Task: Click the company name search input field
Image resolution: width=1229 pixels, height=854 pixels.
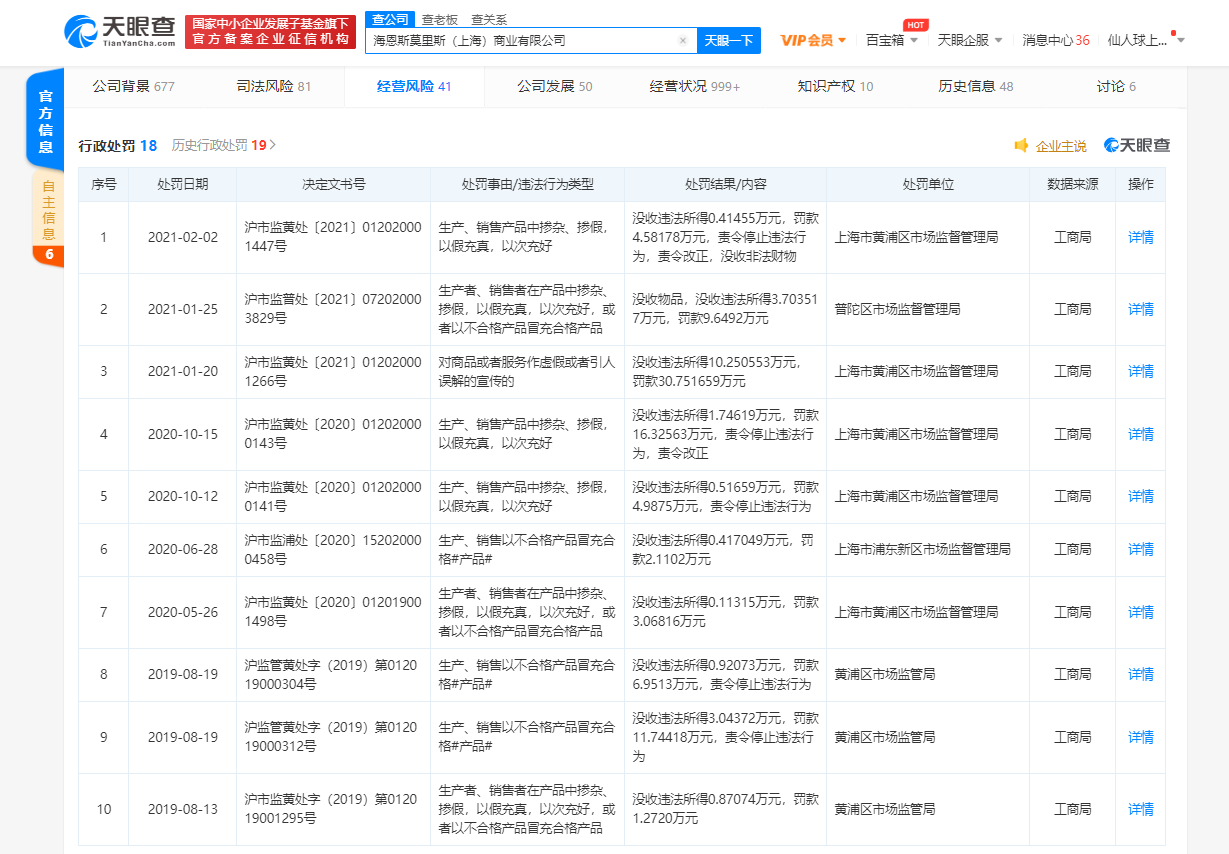Action: point(520,41)
